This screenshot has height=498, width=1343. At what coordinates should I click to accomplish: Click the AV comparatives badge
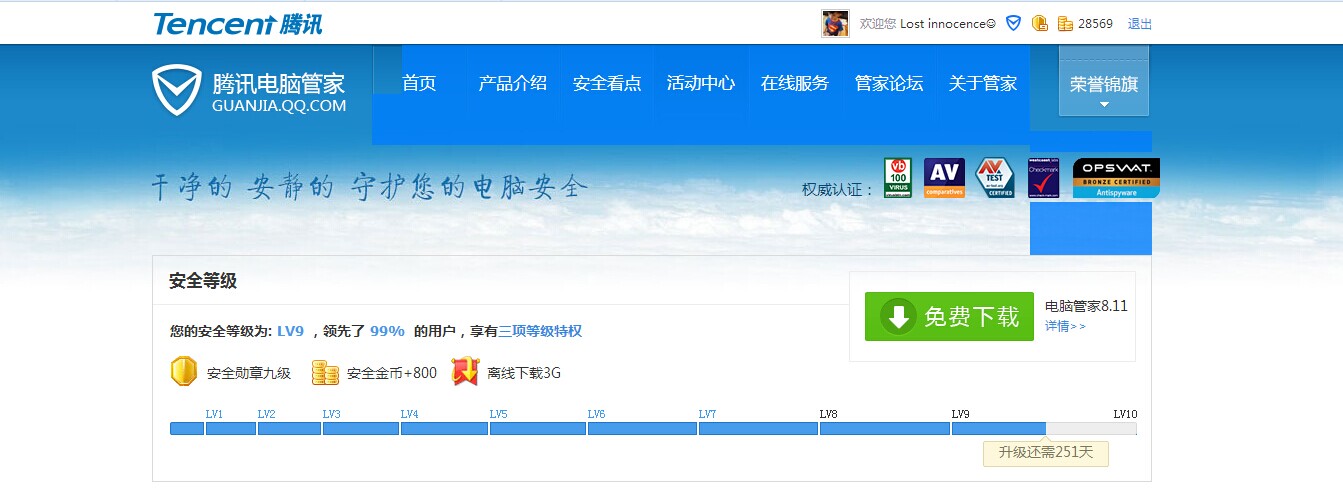tap(944, 178)
